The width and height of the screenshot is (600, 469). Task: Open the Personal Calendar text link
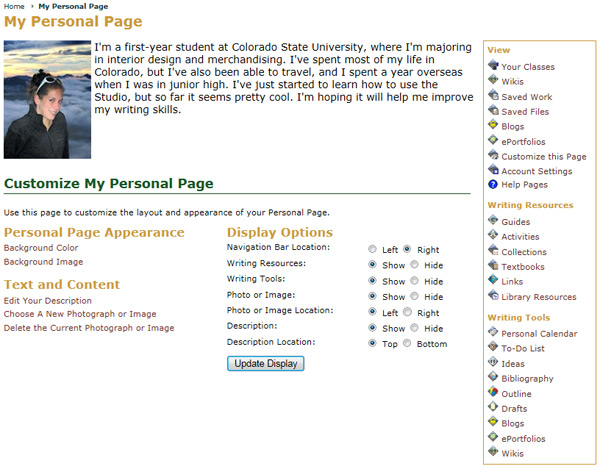point(539,334)
